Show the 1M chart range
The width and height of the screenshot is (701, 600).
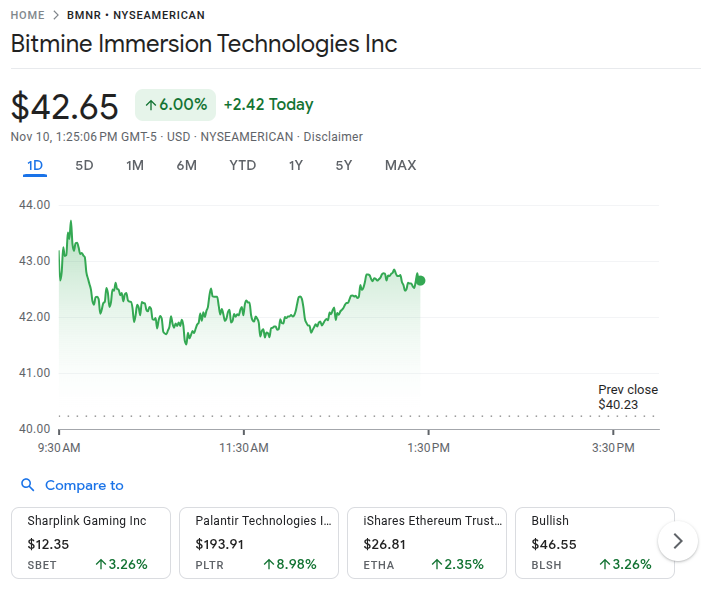click(x=135, y=165)
